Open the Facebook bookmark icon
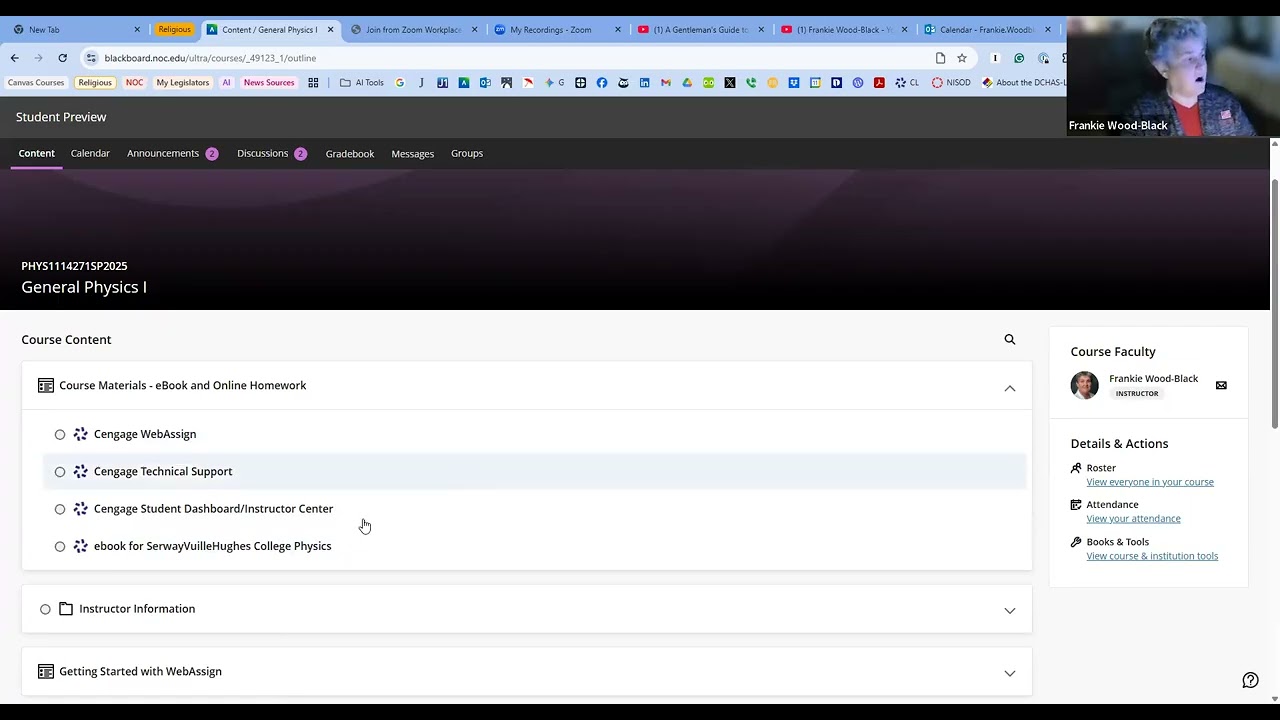Viewport: 1280px width, 720px height. [x=602, y=83]
